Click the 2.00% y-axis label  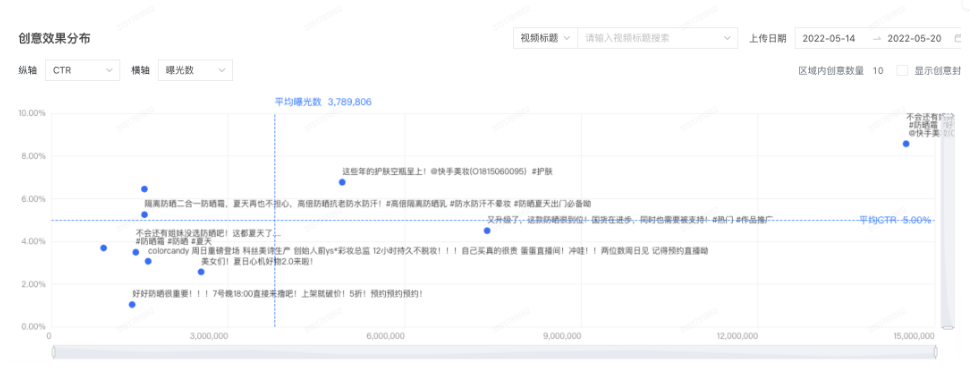(x=34, y=284)
